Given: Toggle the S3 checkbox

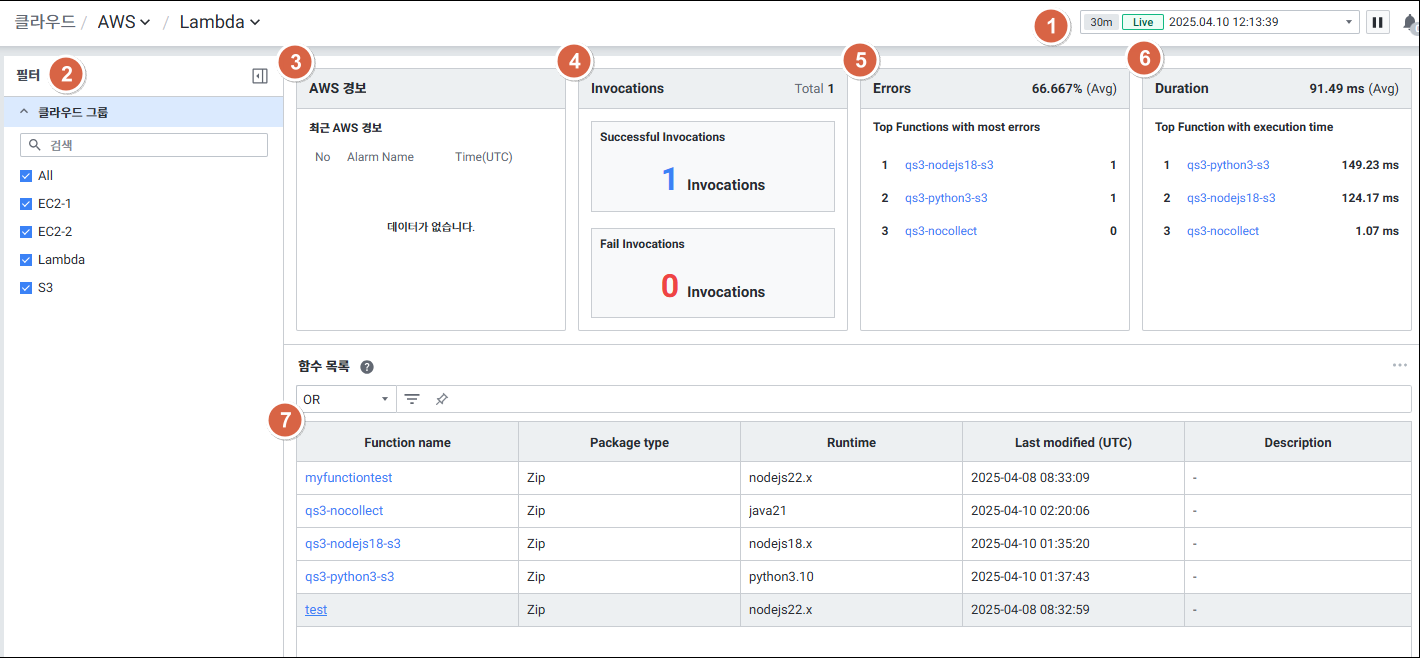Looking at the screenshot, I should [26, 288].
